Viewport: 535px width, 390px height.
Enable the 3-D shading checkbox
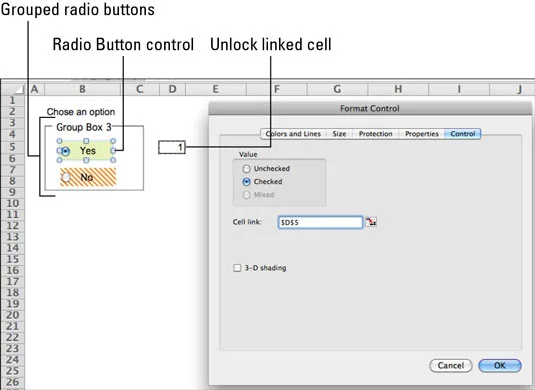(237, 268)
